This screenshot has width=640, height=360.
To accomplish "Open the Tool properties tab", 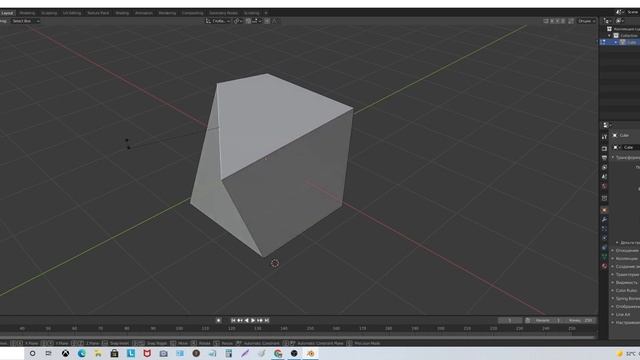I will coord(604,137).
